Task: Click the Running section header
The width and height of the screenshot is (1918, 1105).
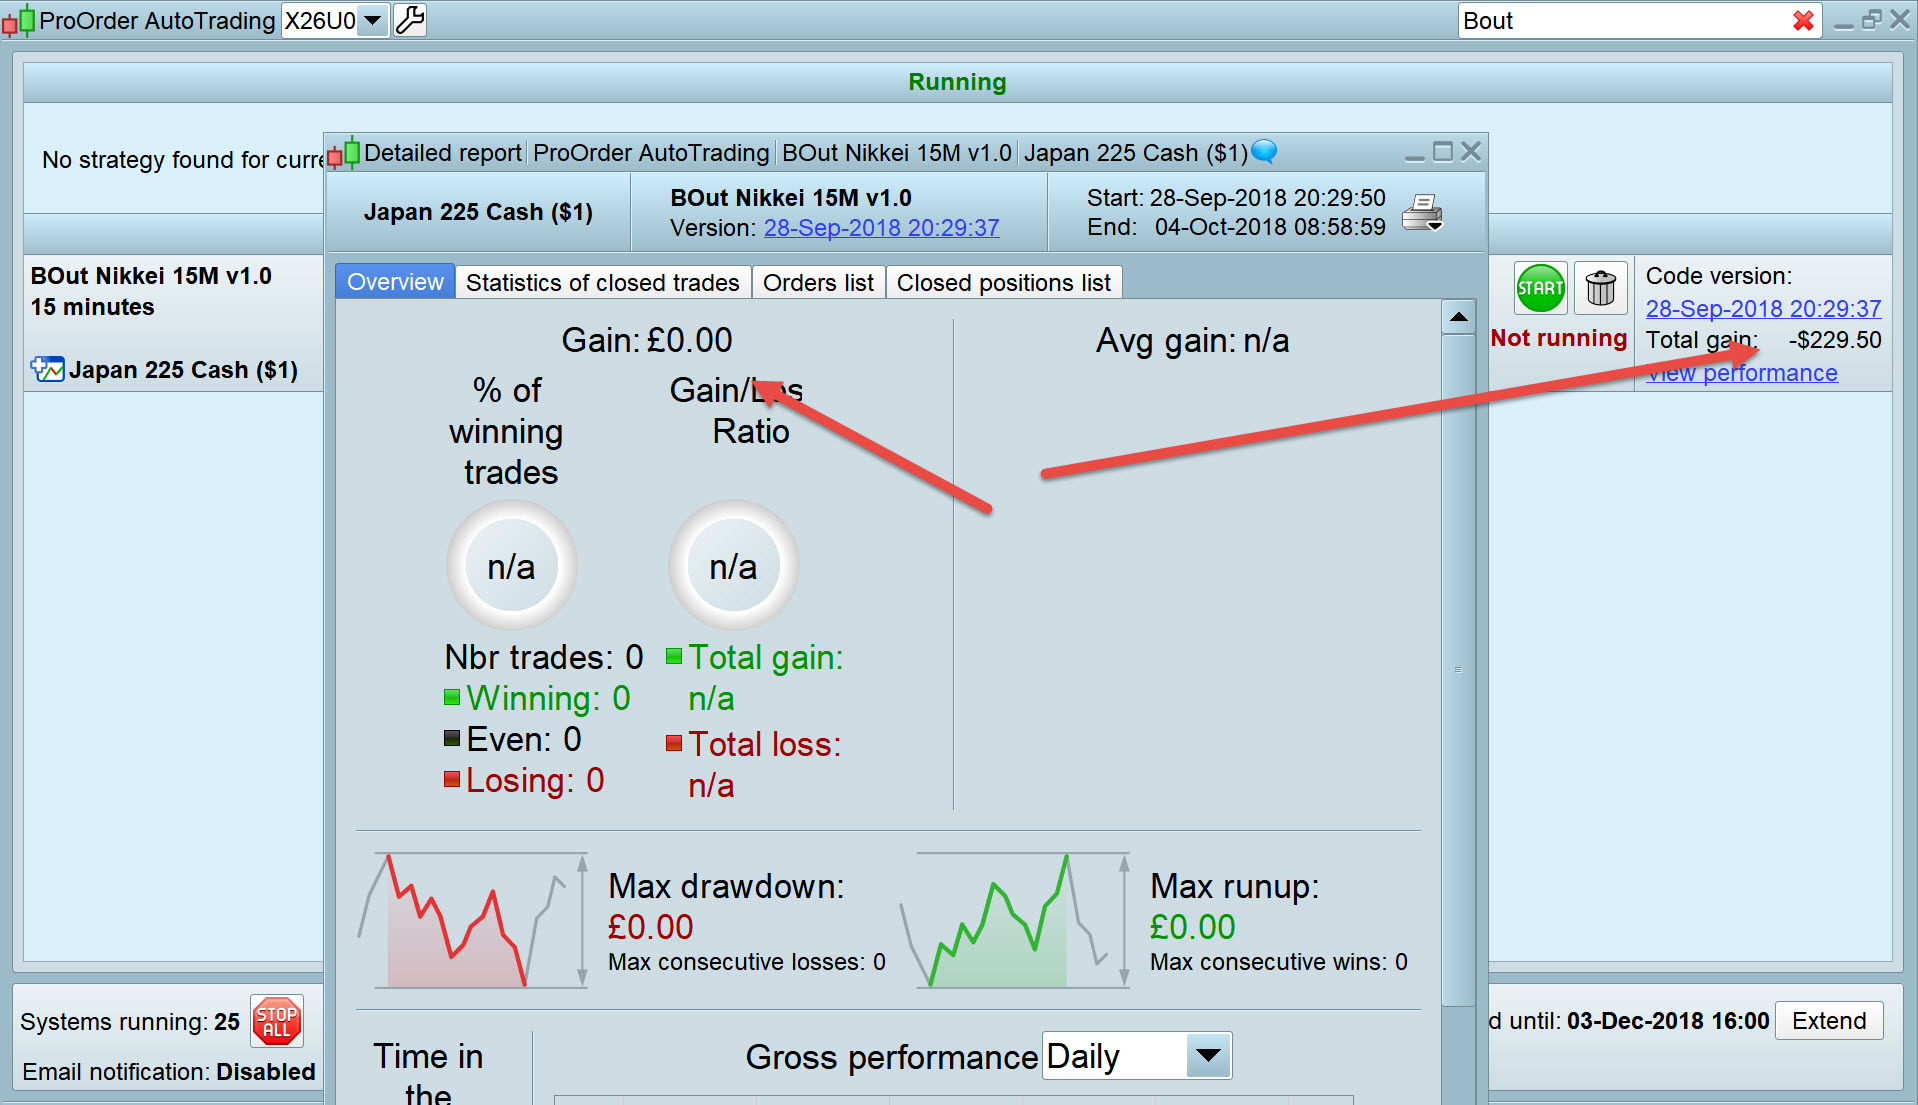Action: point(957,82)
